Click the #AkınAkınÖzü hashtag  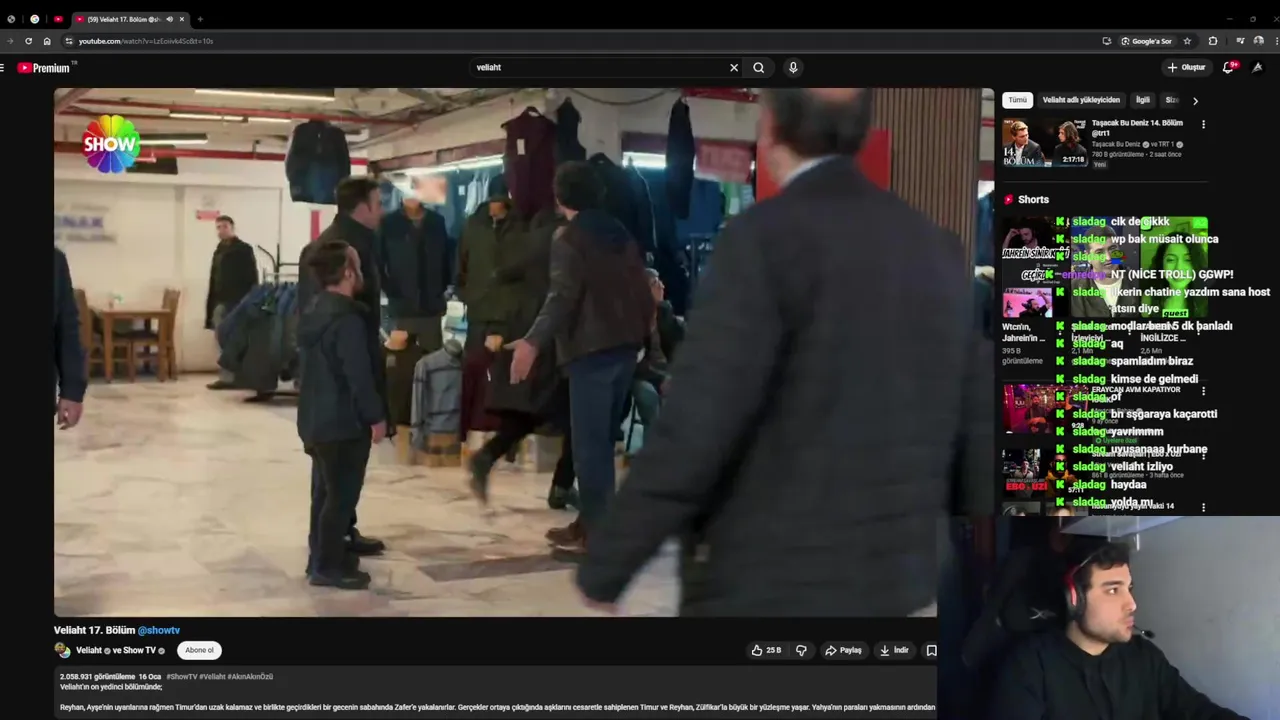[250, 677]
